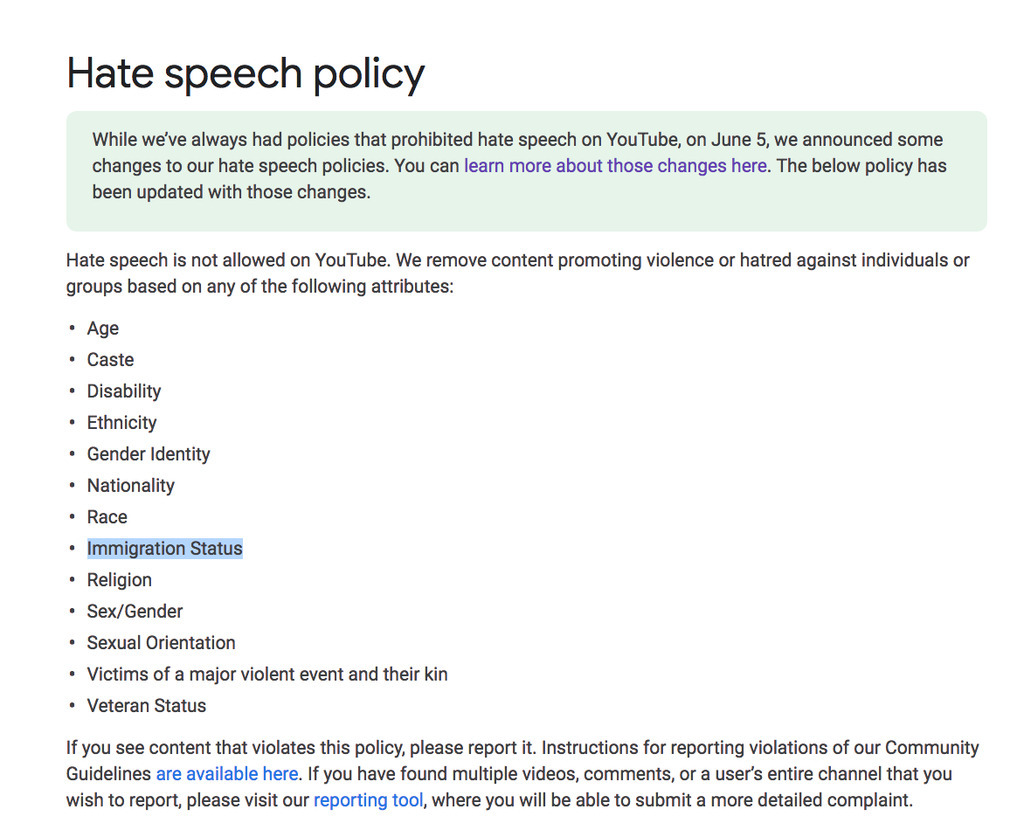
Task: Click the "Nationality" list item
Action: coord(131,486)
